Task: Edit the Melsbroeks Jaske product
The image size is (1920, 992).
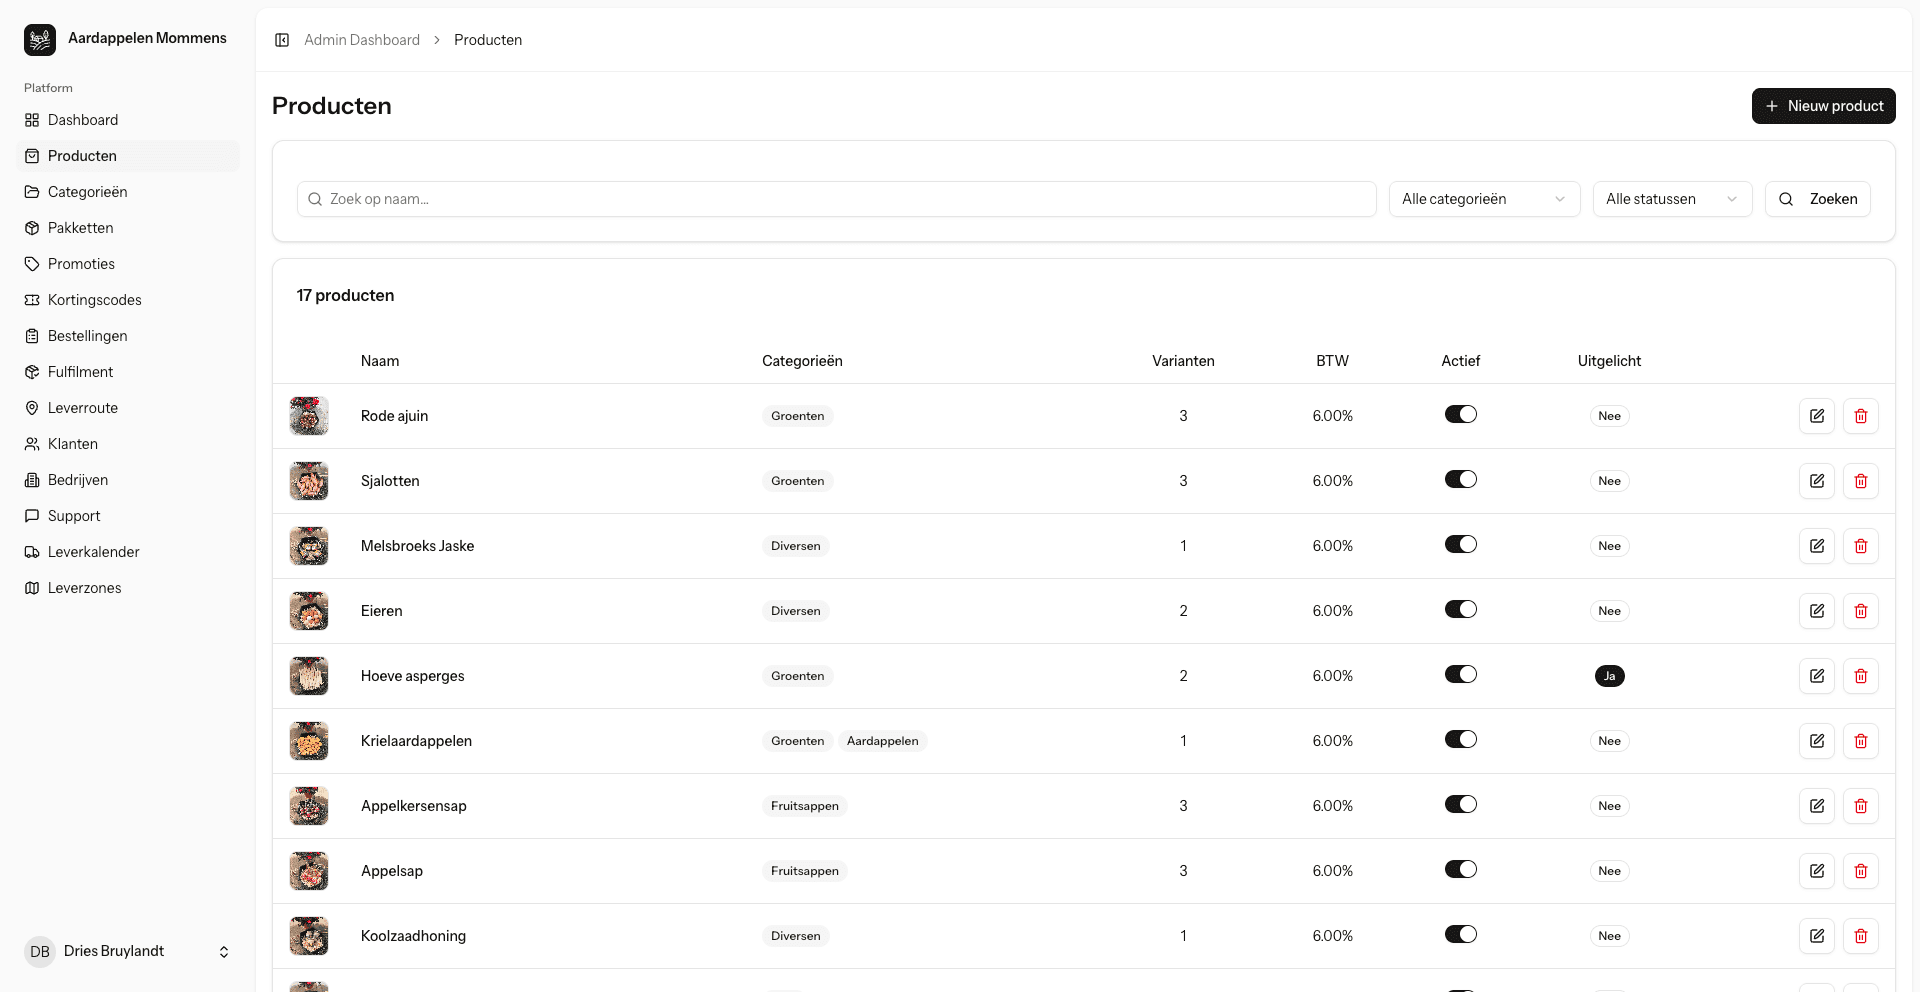Action: pos(1817,546)
